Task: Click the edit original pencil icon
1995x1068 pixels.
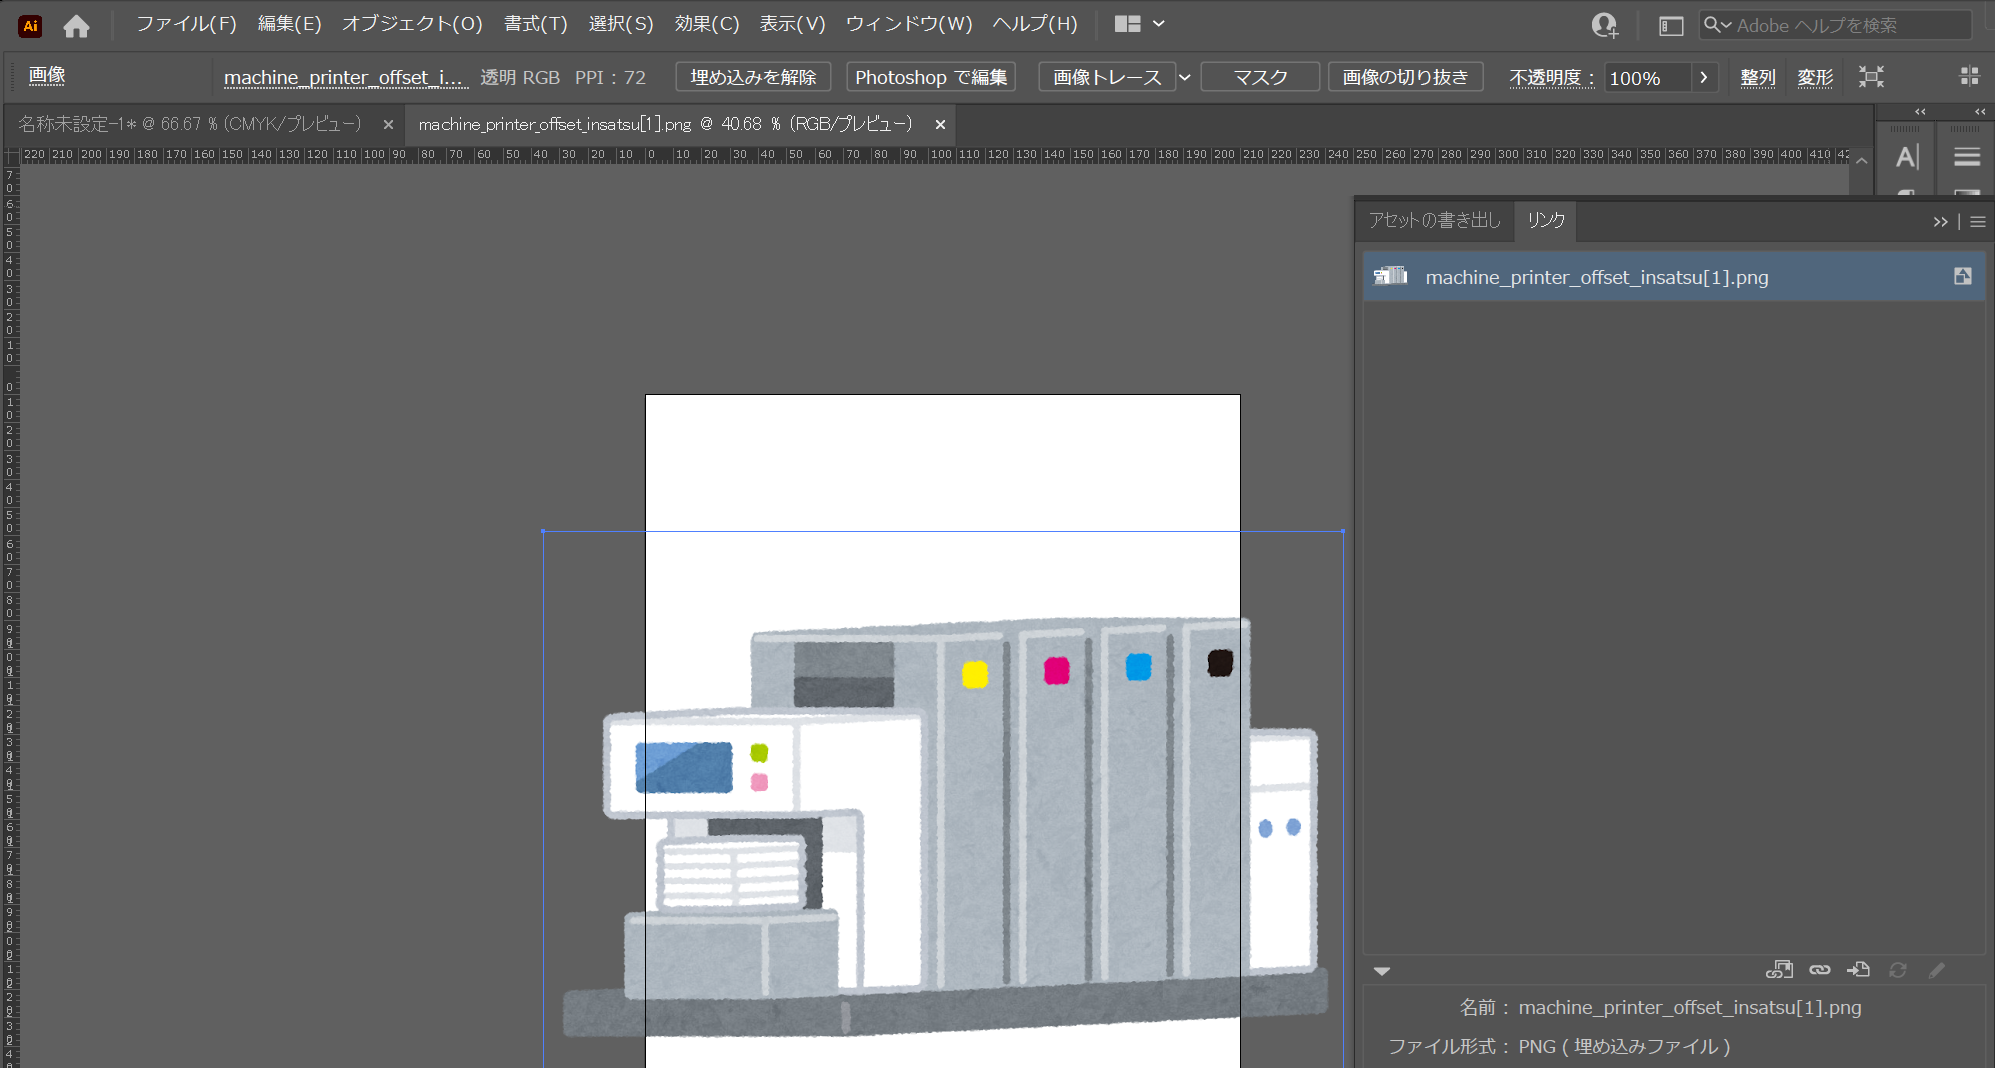Action: pos(1937,970)
